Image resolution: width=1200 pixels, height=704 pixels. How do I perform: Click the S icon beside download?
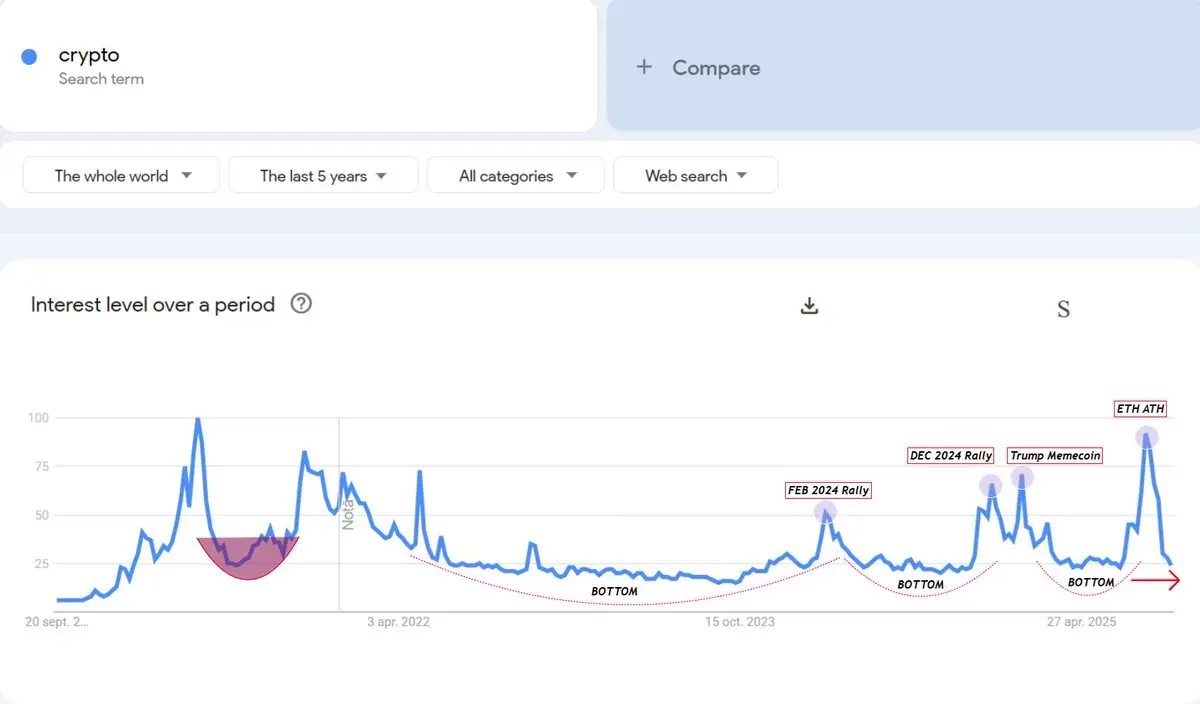click(1063, 310)
